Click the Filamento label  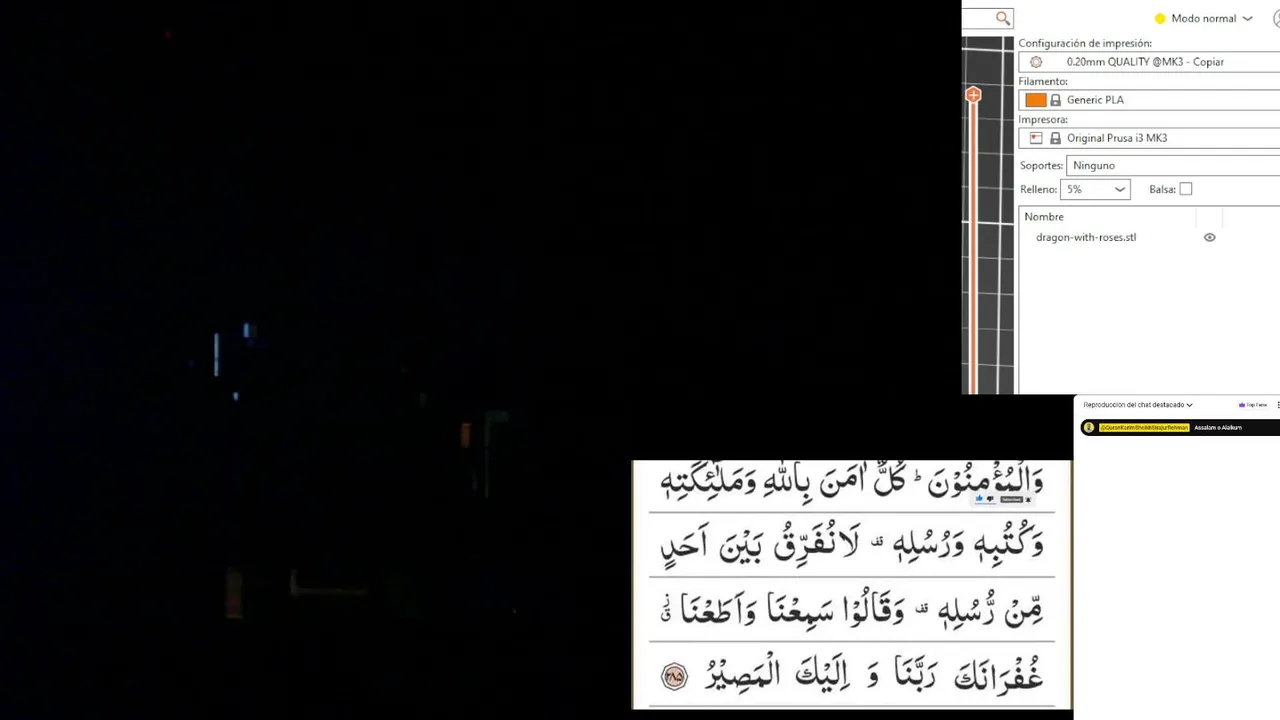coord(1043,82)
